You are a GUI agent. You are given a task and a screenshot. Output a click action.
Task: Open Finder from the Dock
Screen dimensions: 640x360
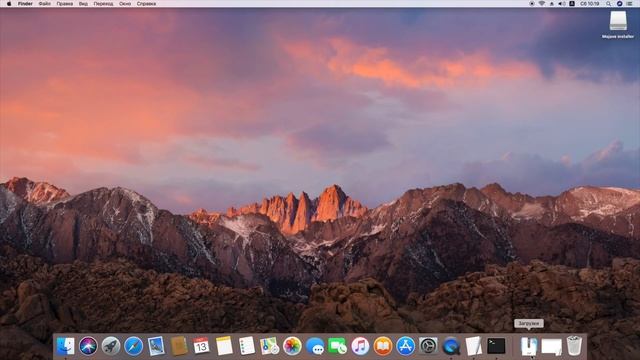pyautogui.click(x=65, y=346)
